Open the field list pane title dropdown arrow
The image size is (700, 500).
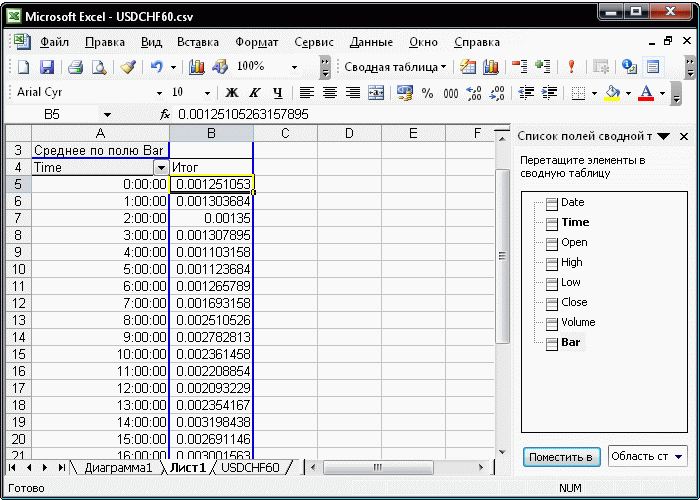click(x=664, y=137)
